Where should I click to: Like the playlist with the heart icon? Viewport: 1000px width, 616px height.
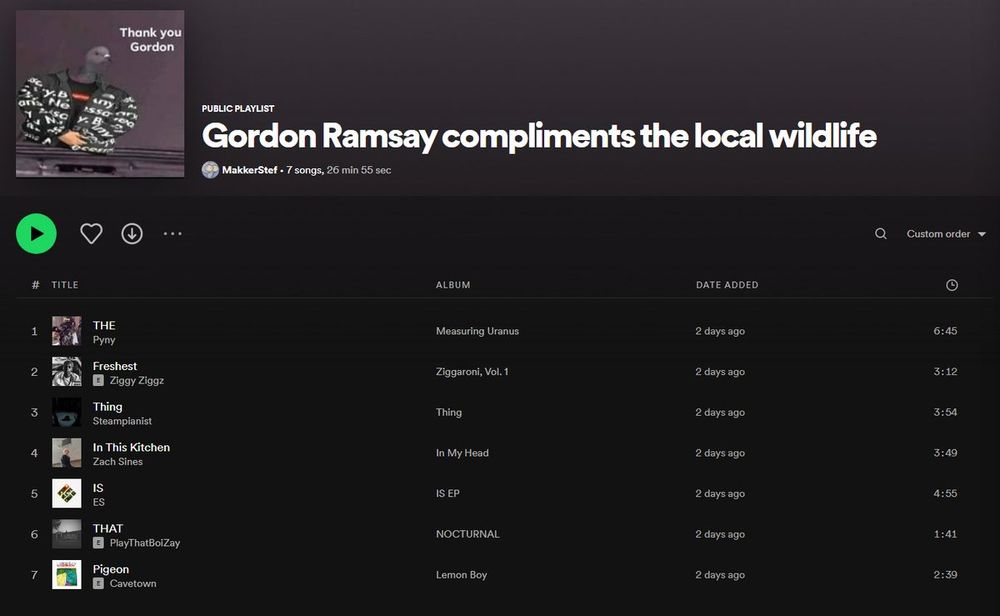pyautogui.click(x=91, y=233)
